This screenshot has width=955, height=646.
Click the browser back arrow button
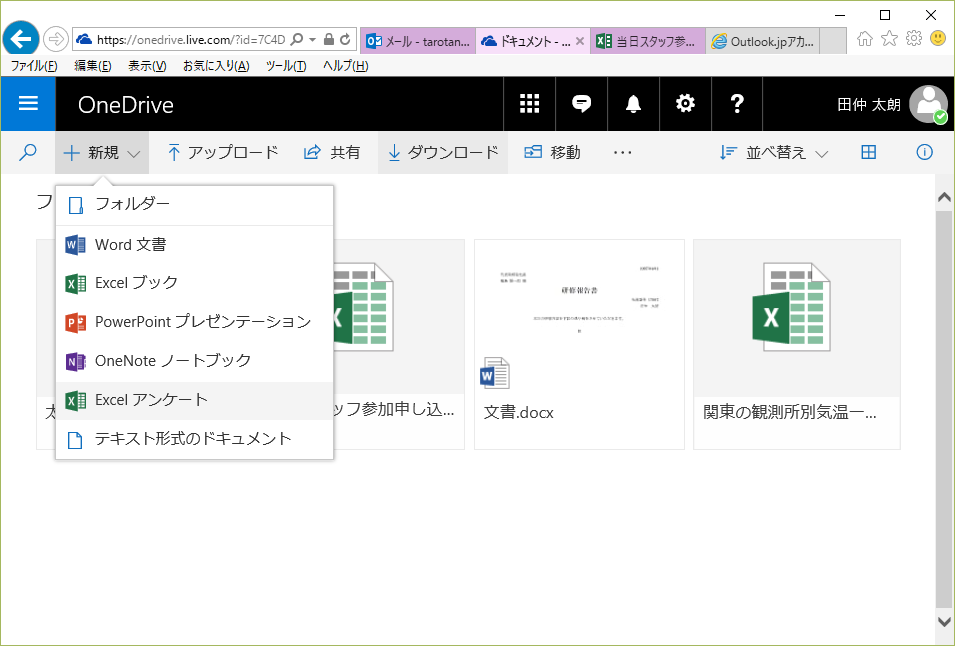click(x=21, y=40)
